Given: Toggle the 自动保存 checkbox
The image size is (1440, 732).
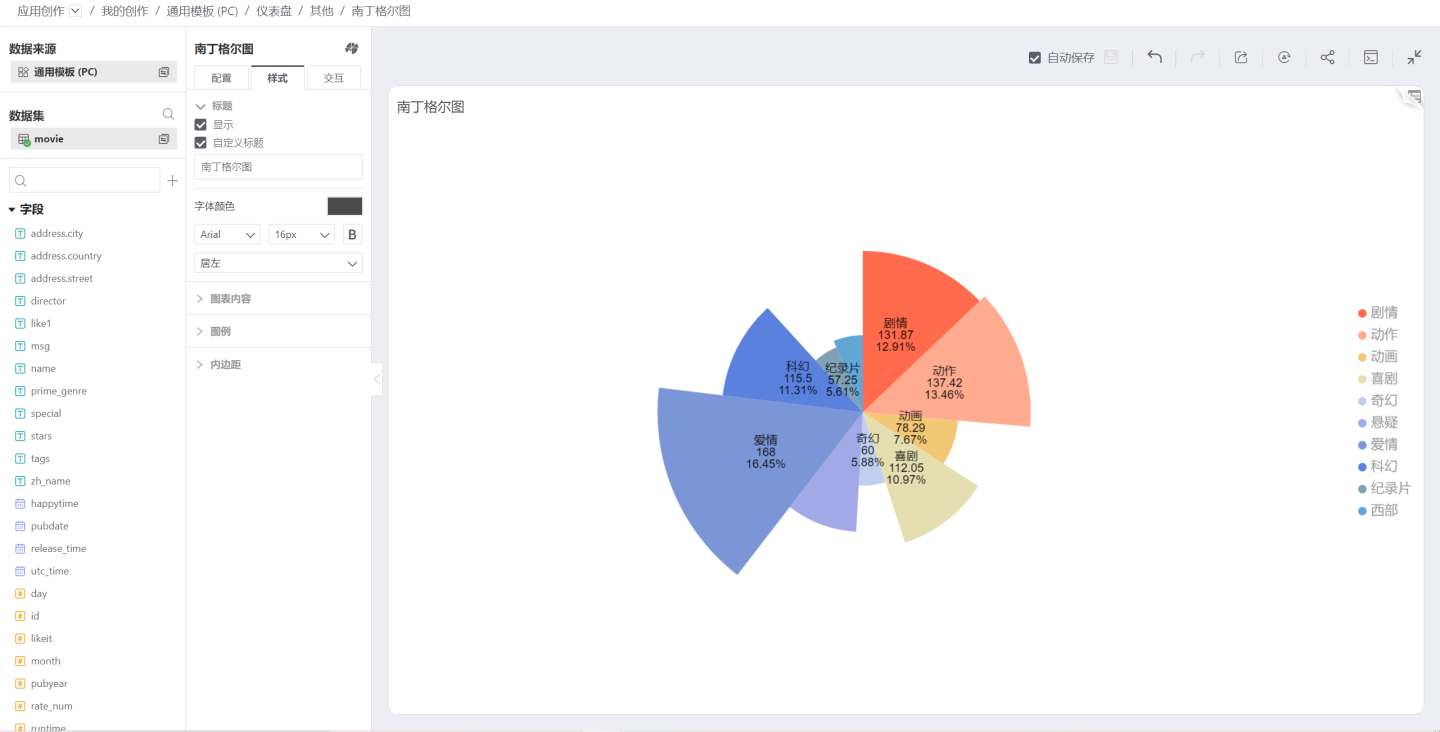Looking at the screenshot, I should coord(1035,58).
